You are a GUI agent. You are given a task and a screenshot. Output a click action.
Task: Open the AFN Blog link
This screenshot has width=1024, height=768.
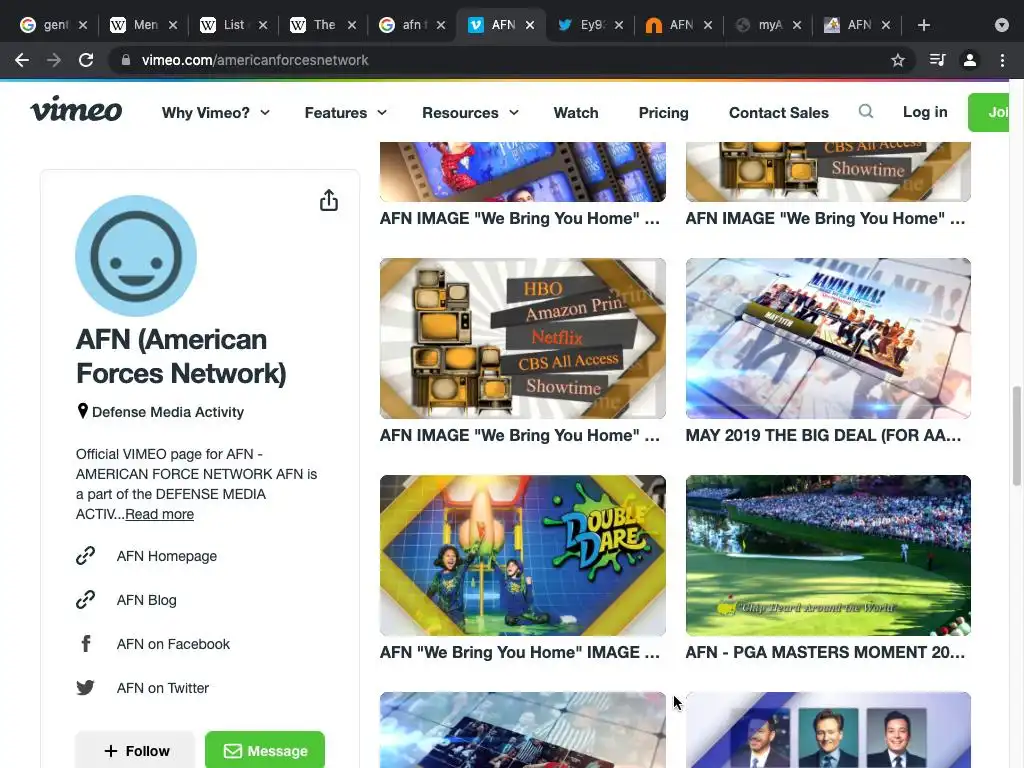tap(146, 600)
